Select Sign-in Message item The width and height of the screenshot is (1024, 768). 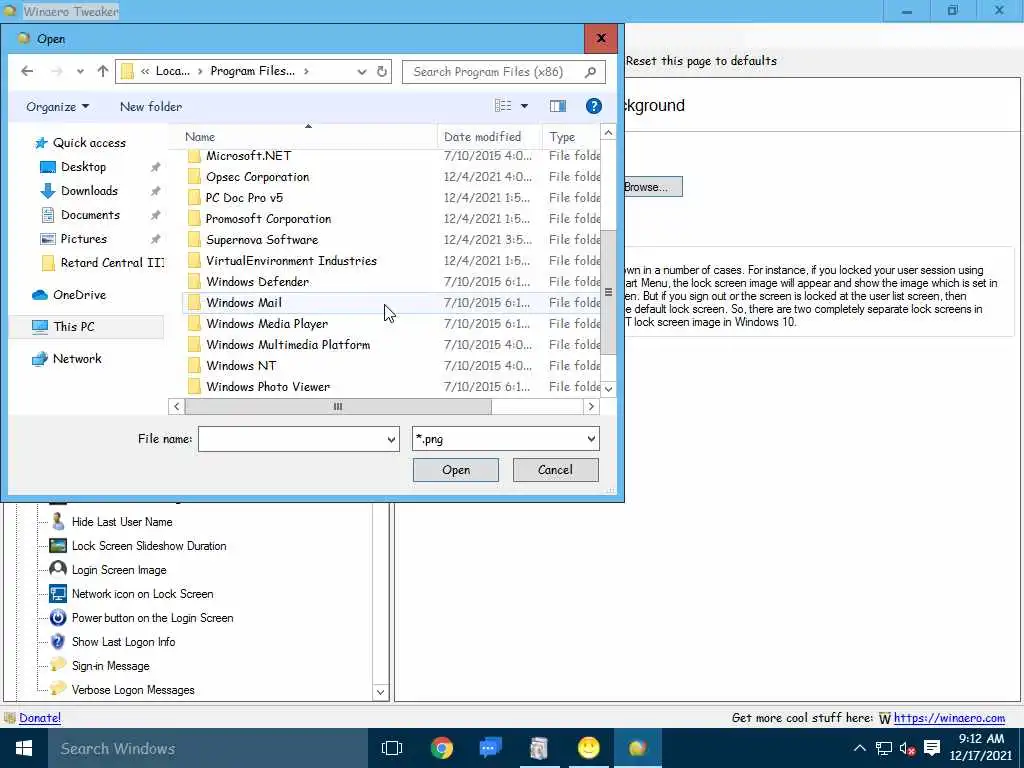(110, 666)
